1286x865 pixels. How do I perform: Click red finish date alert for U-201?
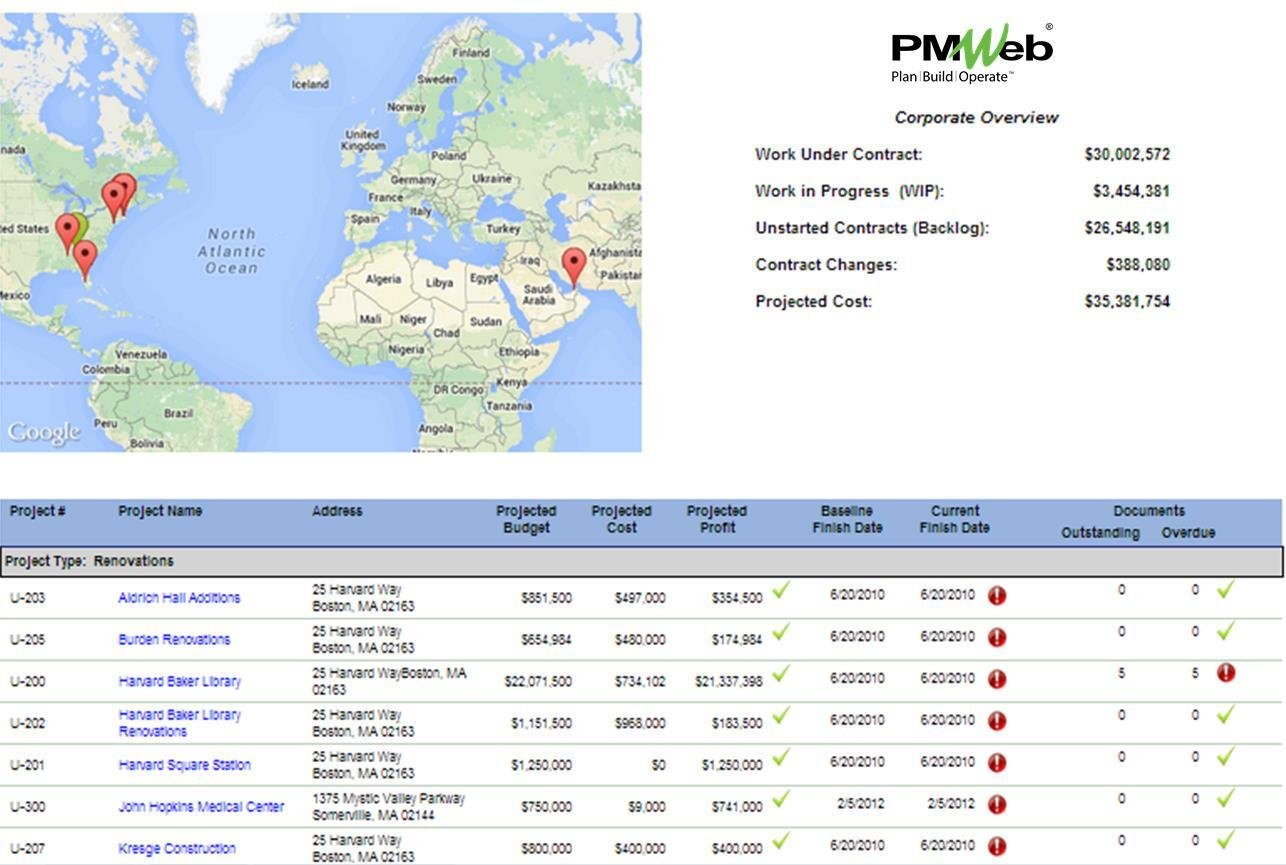point(997,764)
